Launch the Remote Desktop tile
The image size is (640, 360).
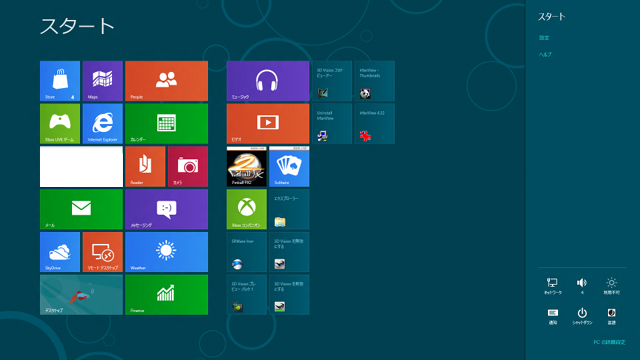pyautogui.click(x=102, y=252)
